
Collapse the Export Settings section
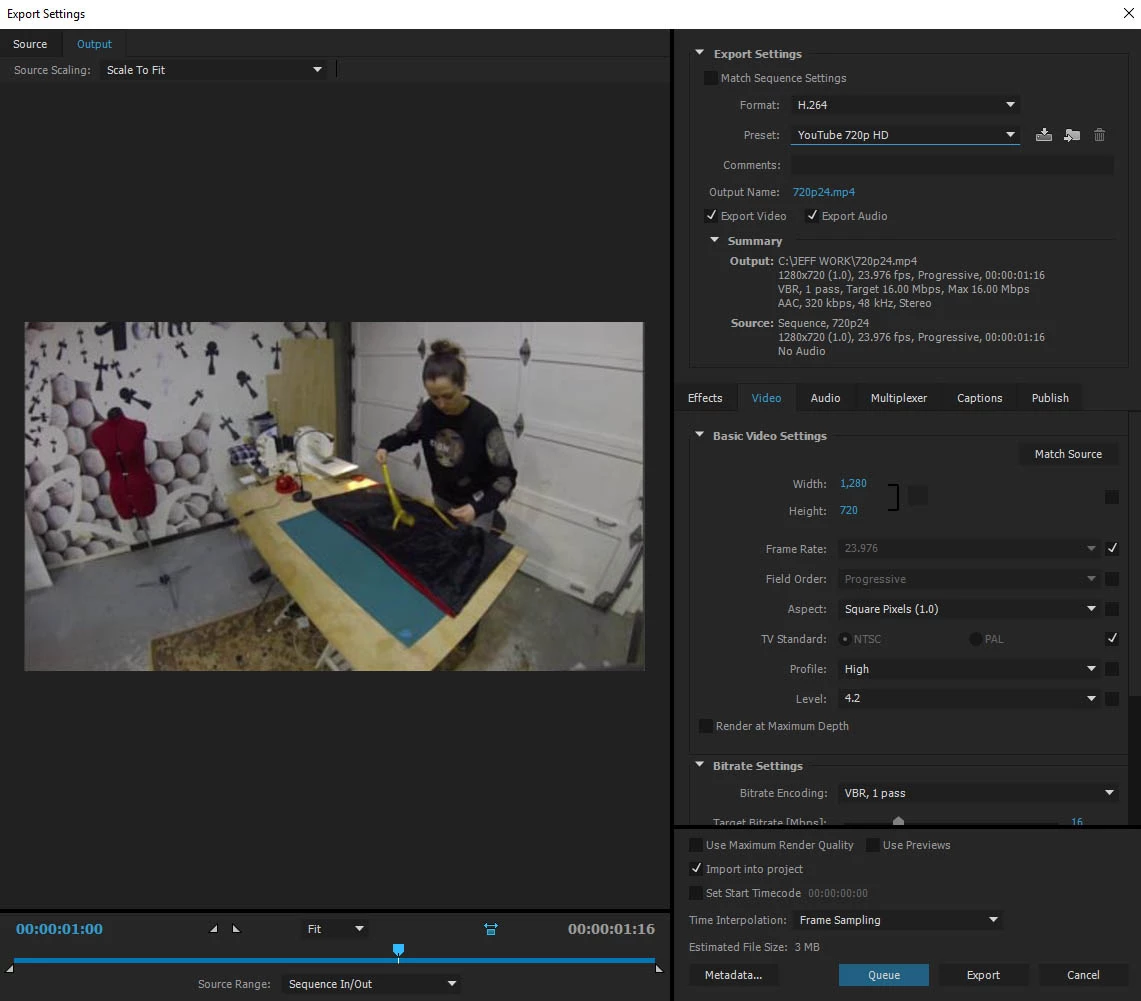(x=699, y=53)
